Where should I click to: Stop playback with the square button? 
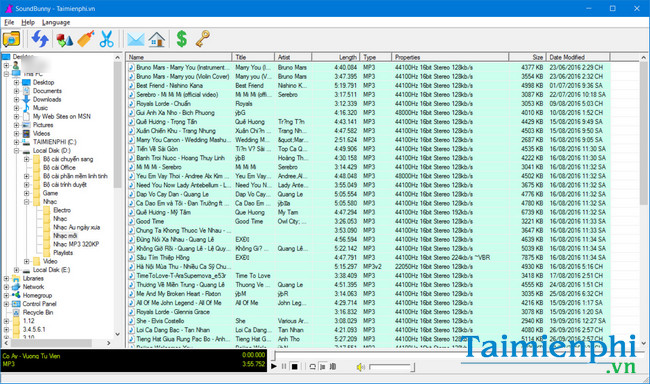click(x=294, y=367)
